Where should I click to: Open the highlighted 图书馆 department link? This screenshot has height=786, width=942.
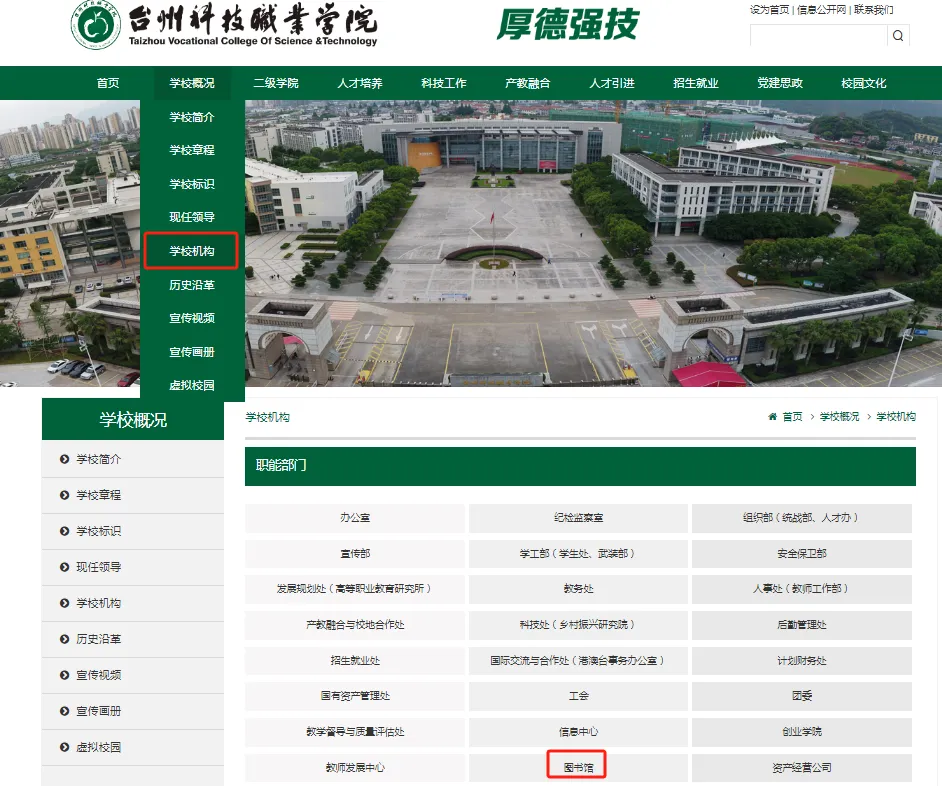(577, 767)
